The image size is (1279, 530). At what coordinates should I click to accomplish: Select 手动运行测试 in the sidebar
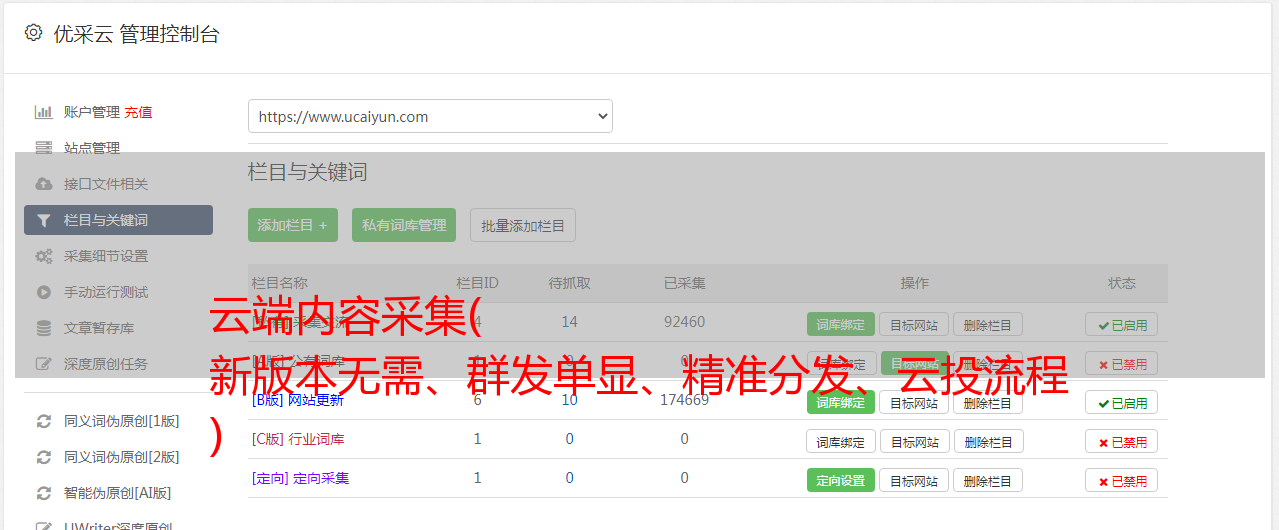(x=106, y=292)
